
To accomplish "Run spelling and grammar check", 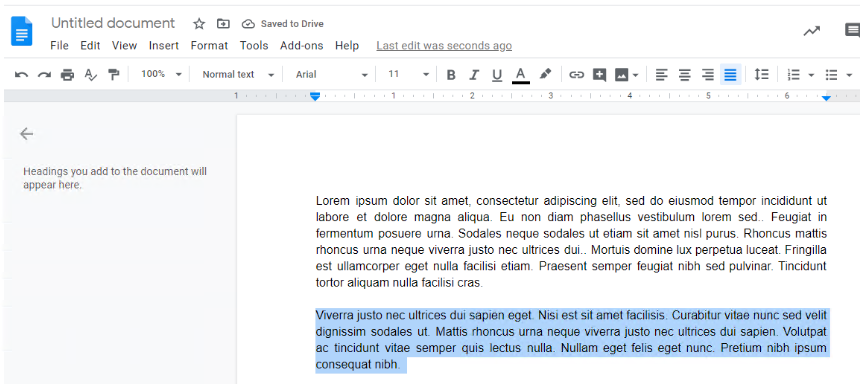I will (91, 75).
